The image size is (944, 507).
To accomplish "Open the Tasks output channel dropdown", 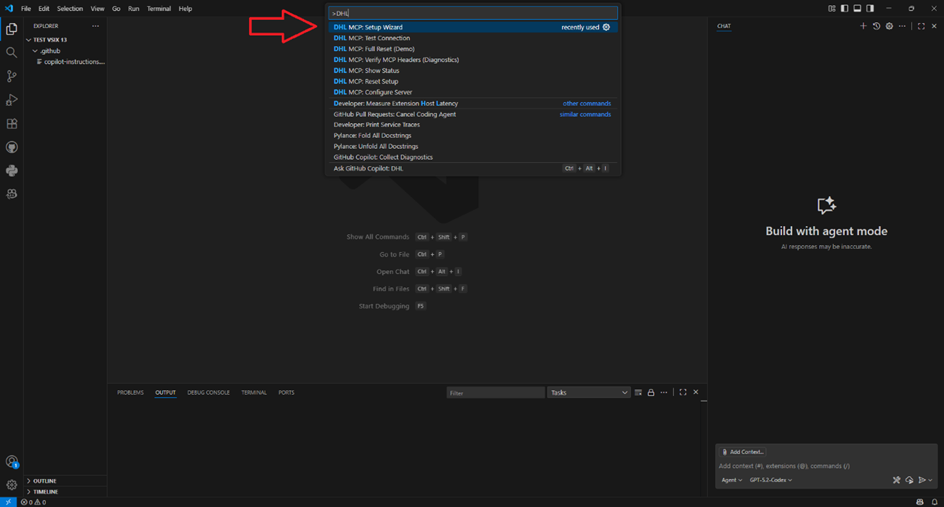I will click(588, 393).
